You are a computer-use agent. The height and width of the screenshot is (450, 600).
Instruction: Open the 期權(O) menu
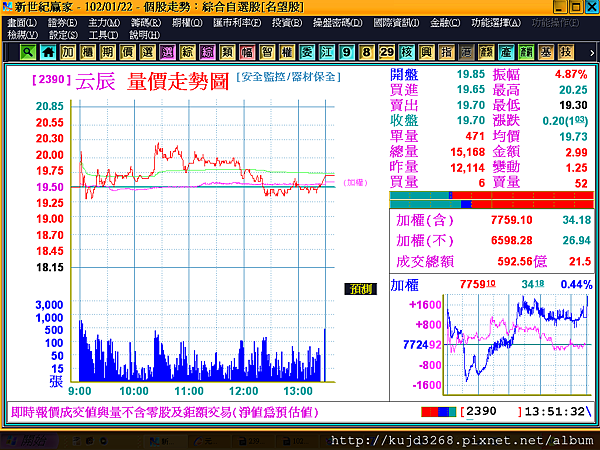pyautogui.click(x=187, y=23)
